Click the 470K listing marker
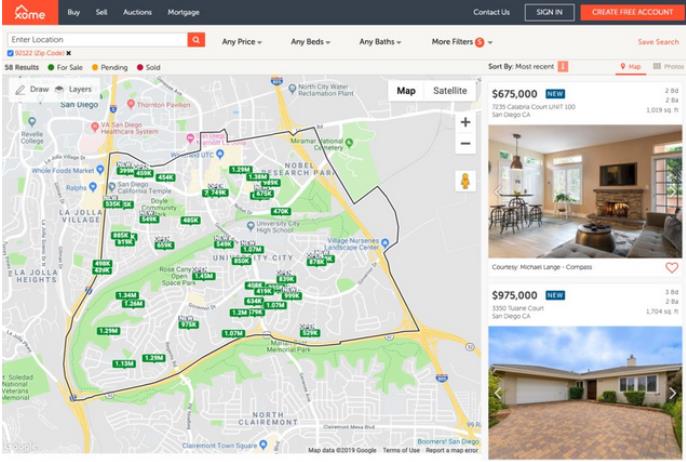Image resolution: width=686 pixels, height=462 pixels. click(x=280, y=211)
